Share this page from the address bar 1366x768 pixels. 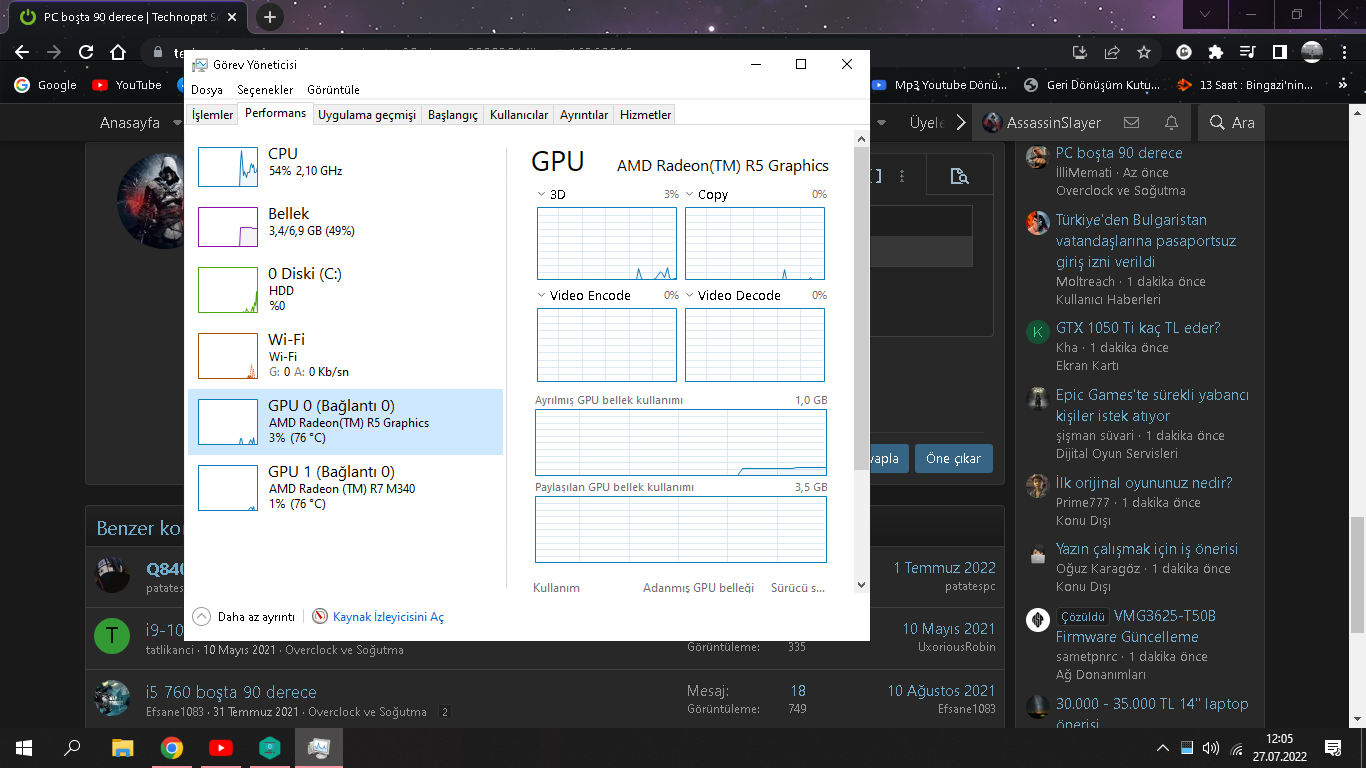[x=1112, y=52]
